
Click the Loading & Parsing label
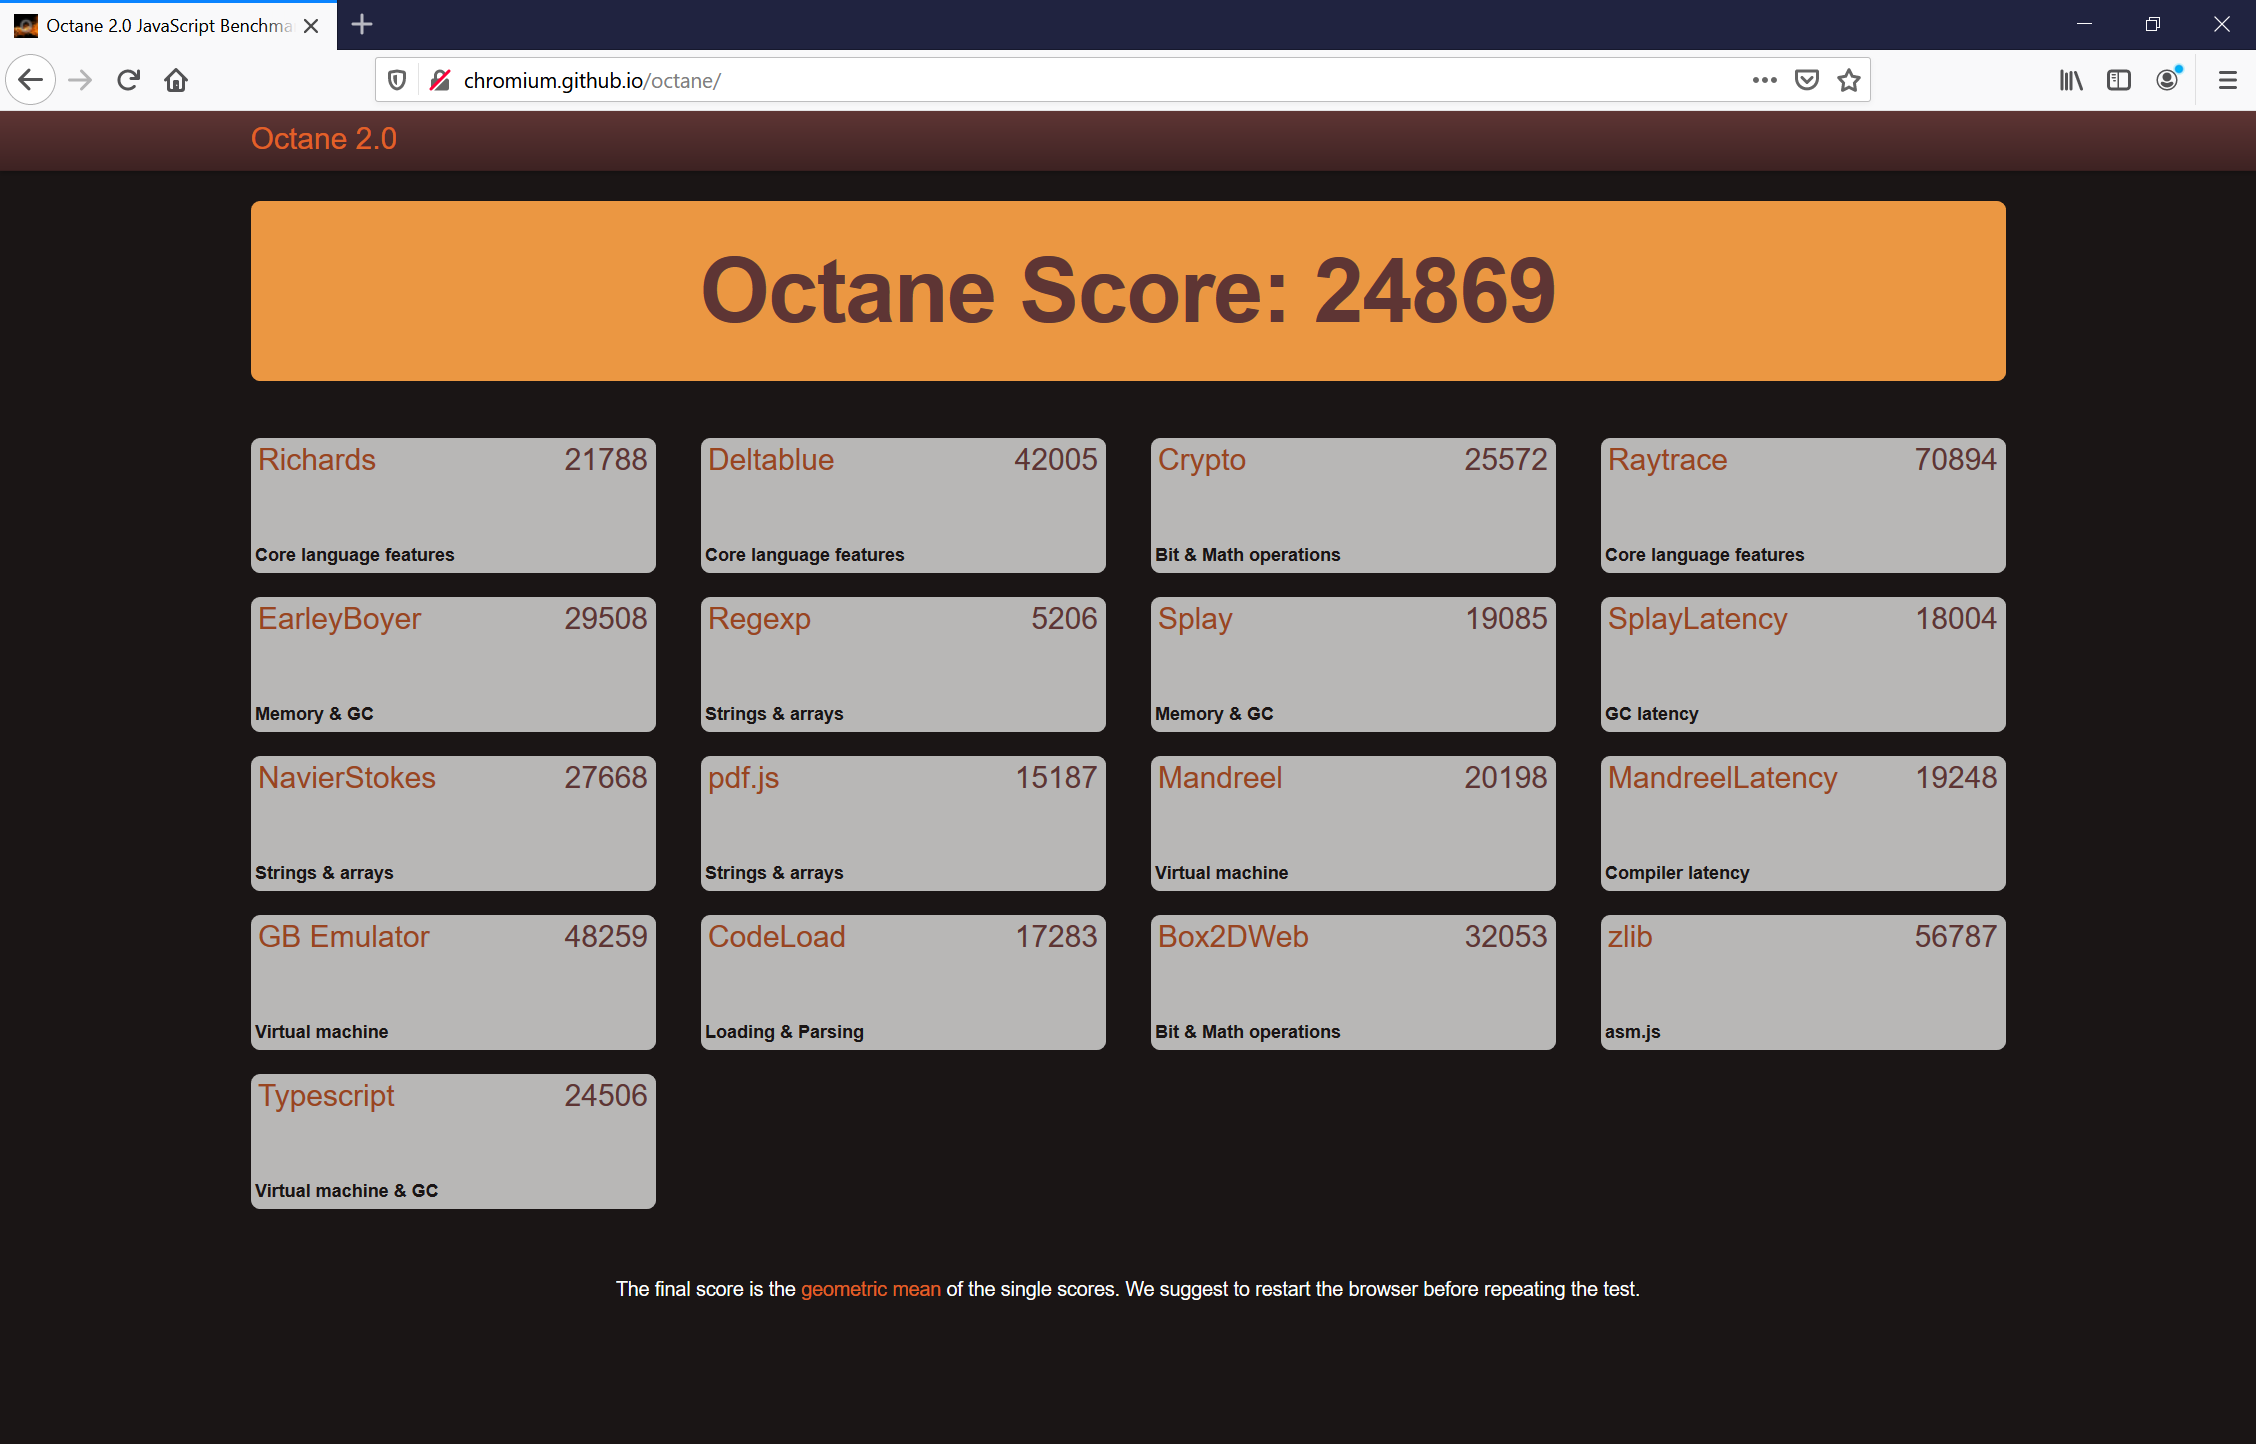[x=784, y=1032]
